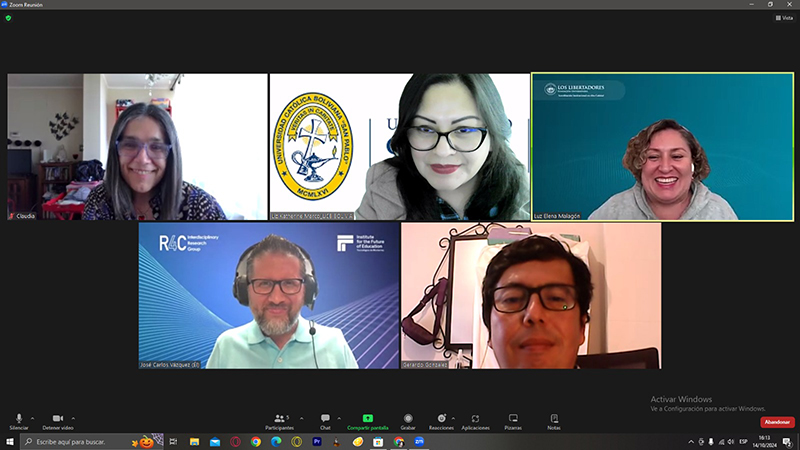
Task: Open Aplicaciones in Zoom toolbar
Action: [475, 420]
